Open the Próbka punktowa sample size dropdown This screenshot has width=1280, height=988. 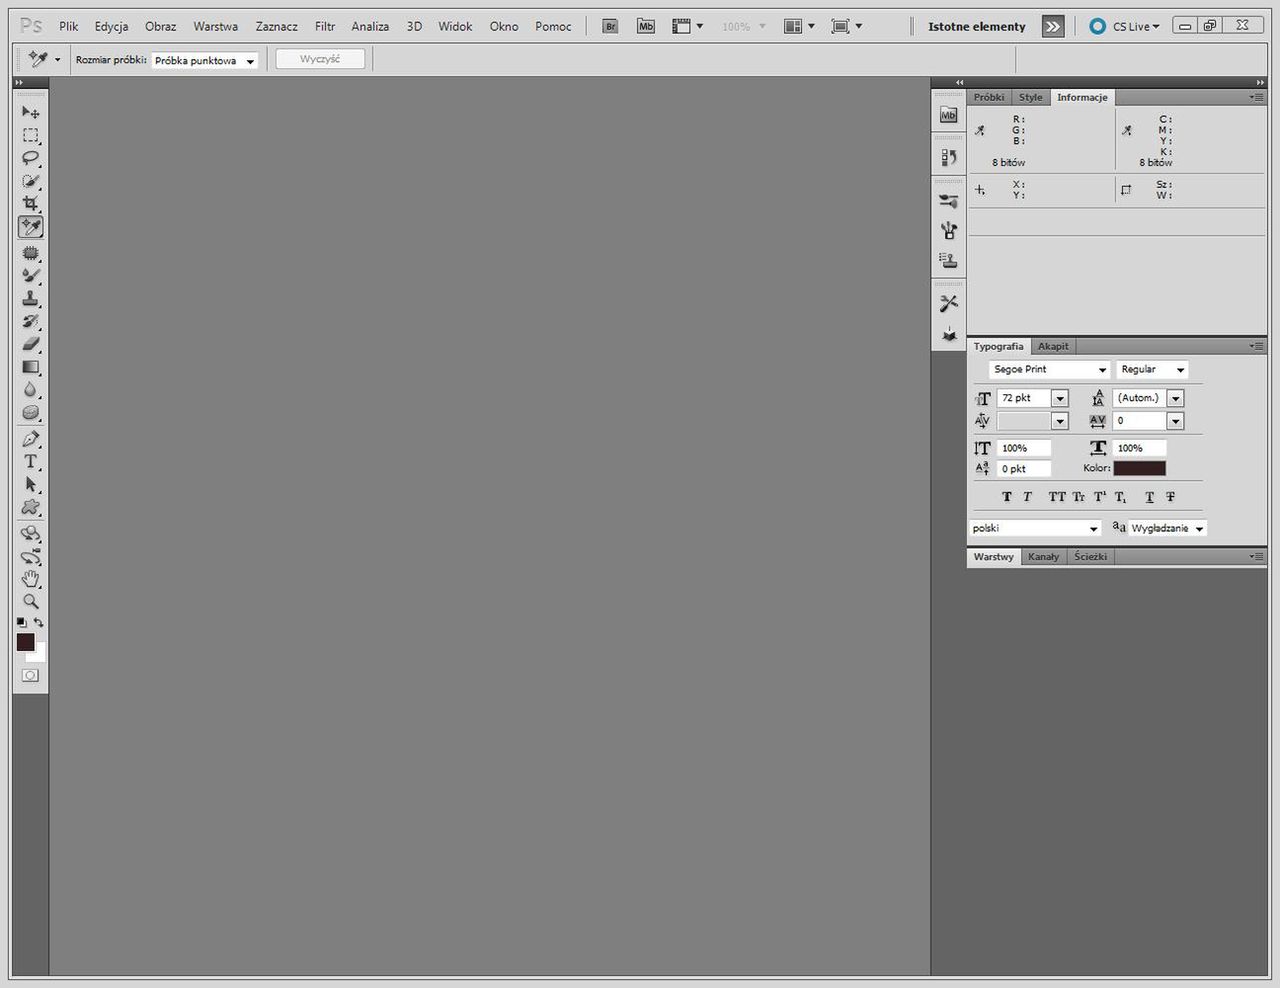(x=204, y=60)
